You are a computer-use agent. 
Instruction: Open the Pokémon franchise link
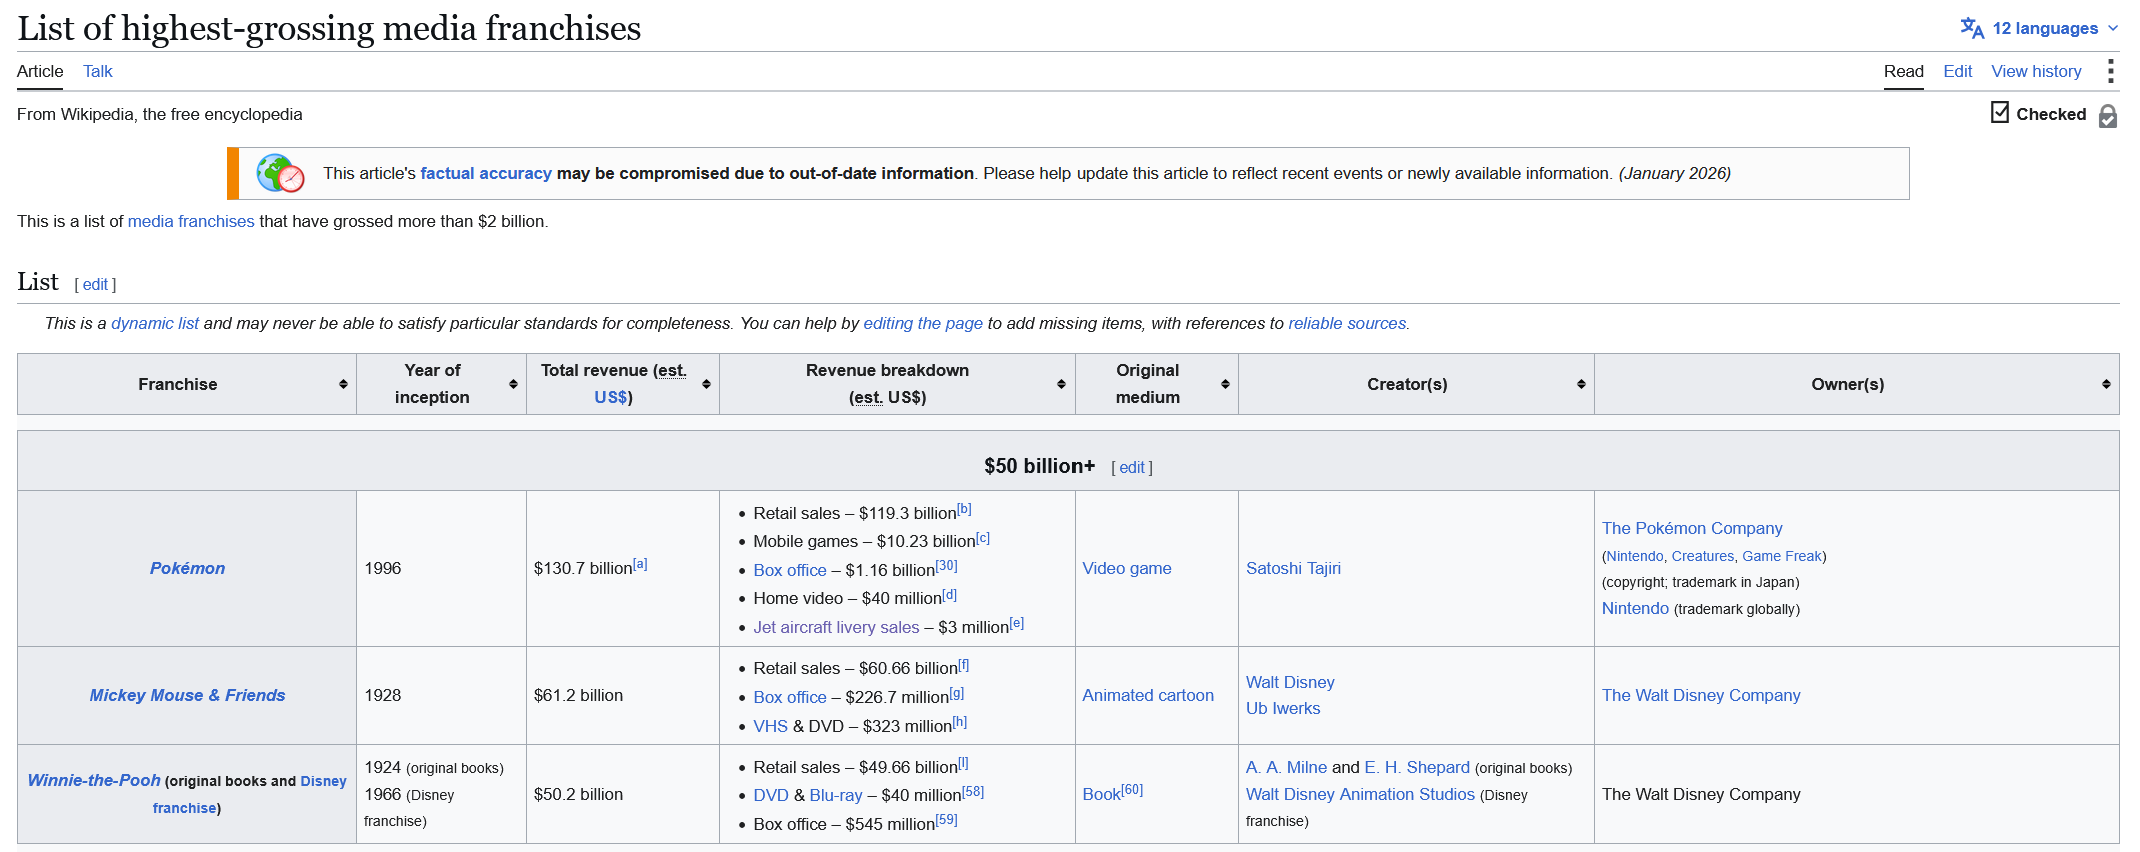(x=187, y=568)
